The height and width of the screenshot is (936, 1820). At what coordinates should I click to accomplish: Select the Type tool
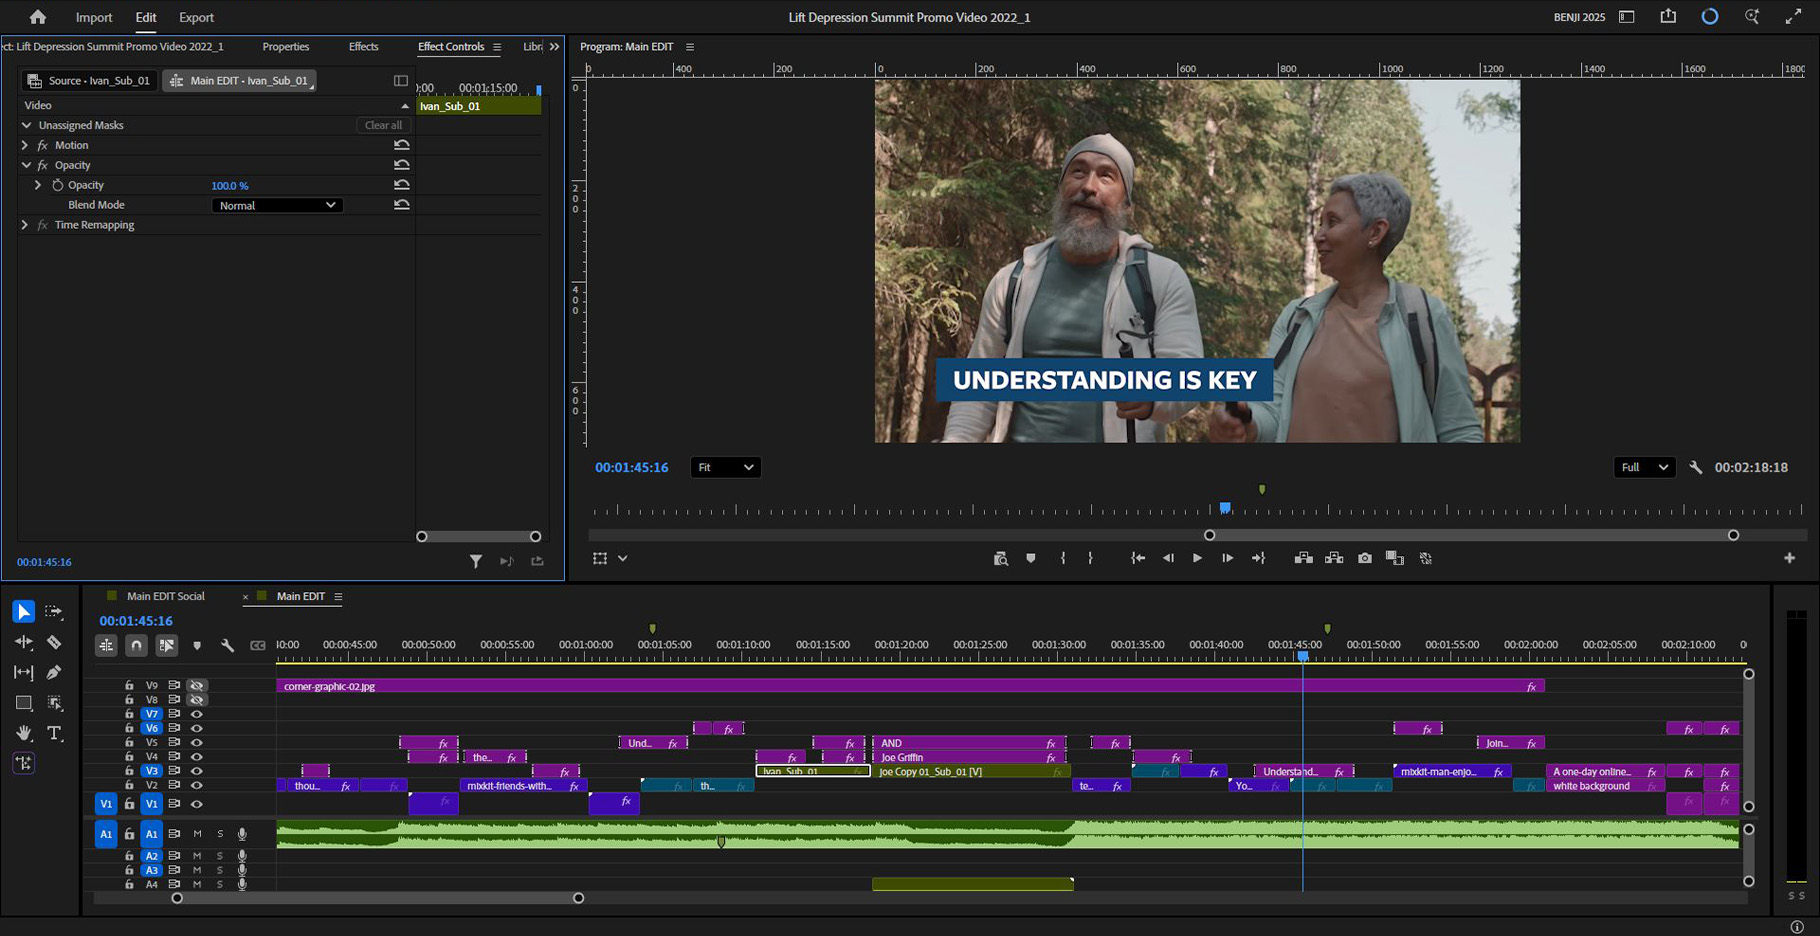55,733
